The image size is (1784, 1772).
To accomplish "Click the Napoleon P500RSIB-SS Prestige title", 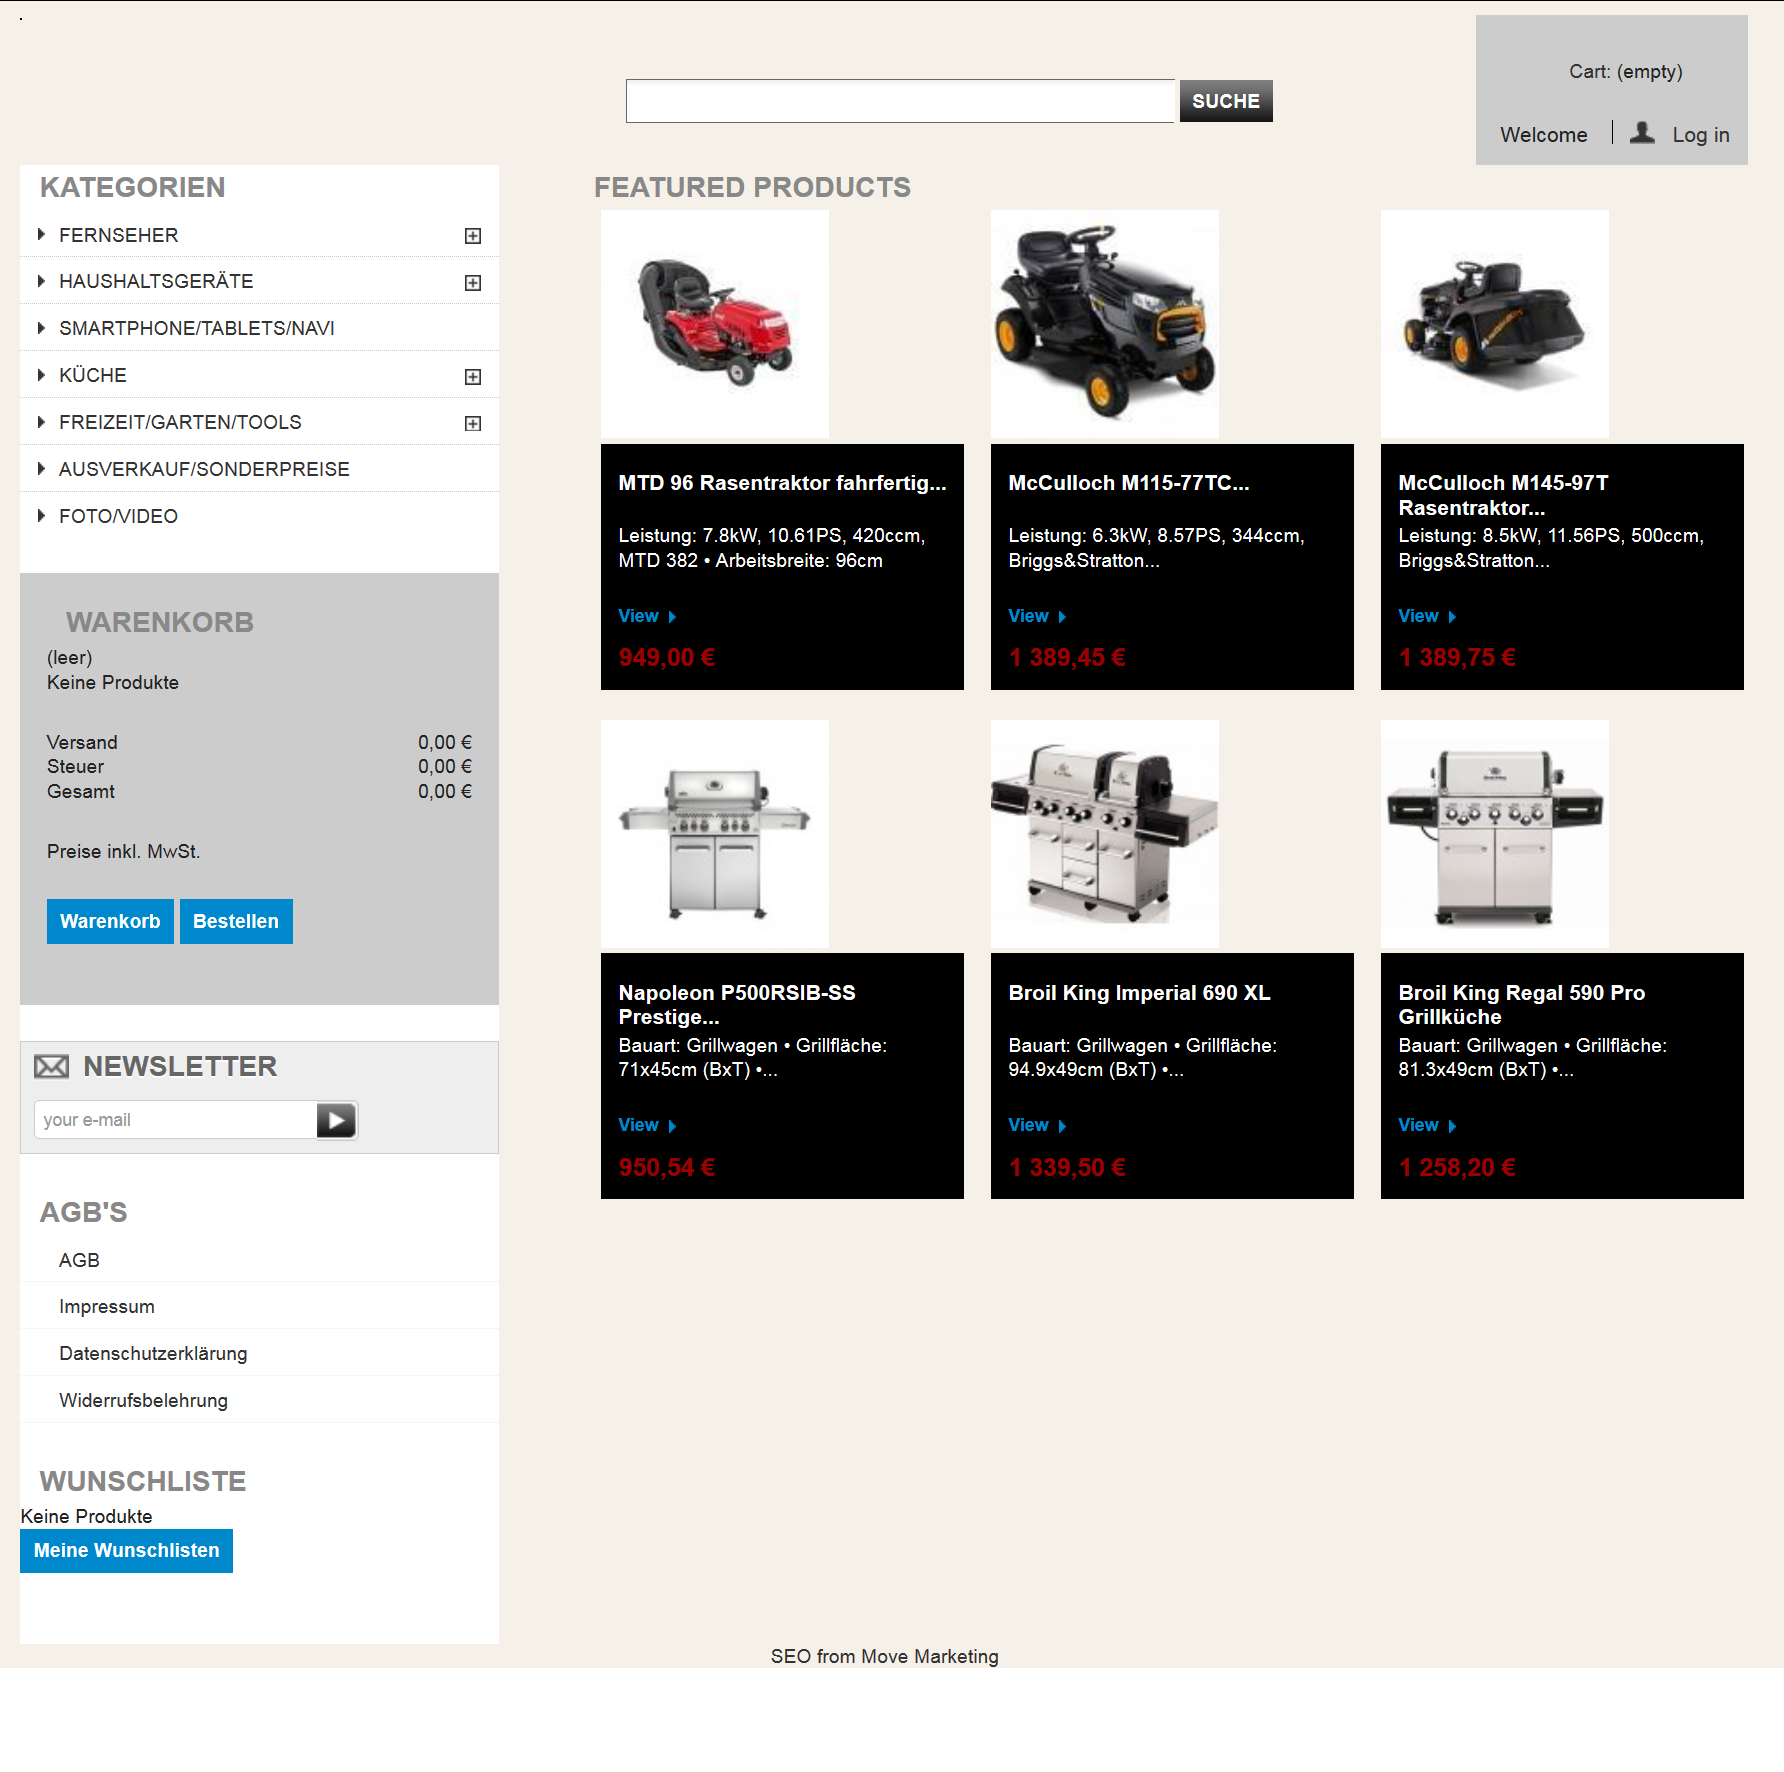I will click(x=737, y=1005).
